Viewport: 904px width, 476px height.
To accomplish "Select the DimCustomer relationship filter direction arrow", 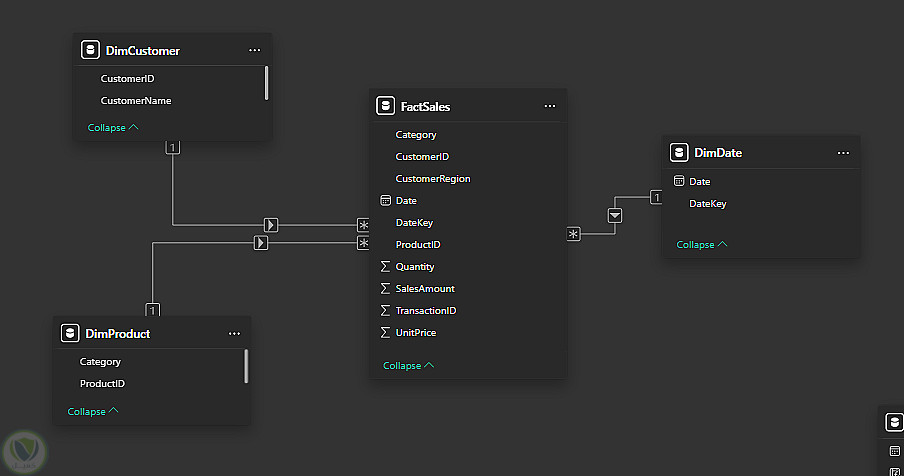I will pos(271,225).
